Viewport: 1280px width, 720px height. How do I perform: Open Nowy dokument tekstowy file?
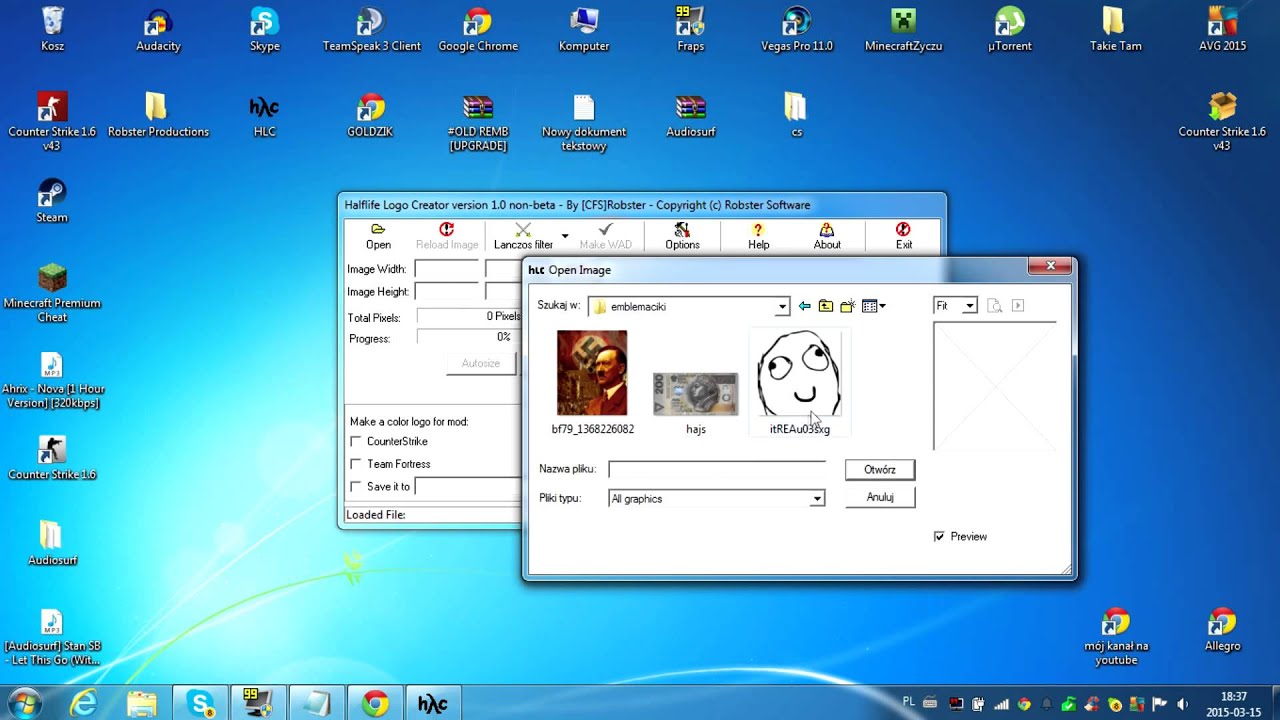584,122
